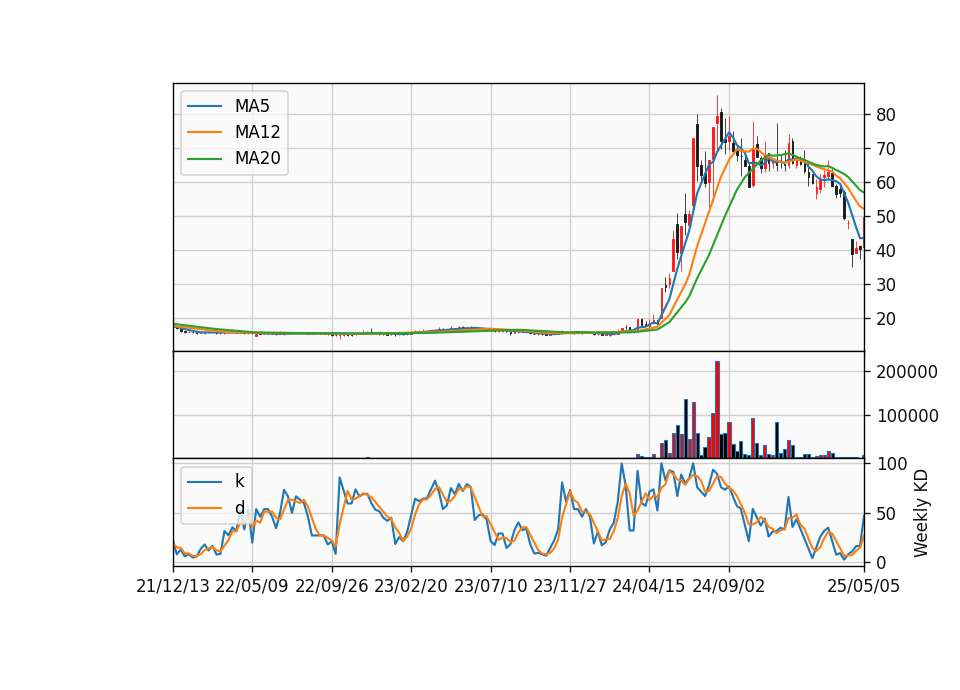Click the 25/05/05 date tick label
The height and width of the screenshot is (690, 960).
(x=864, y=587)
